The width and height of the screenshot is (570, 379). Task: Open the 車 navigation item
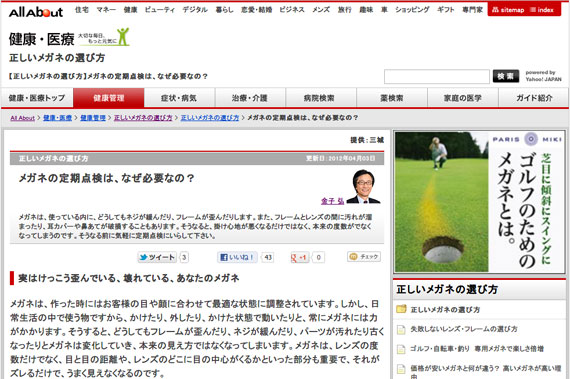pyautogui.click(x=384, y=10)
